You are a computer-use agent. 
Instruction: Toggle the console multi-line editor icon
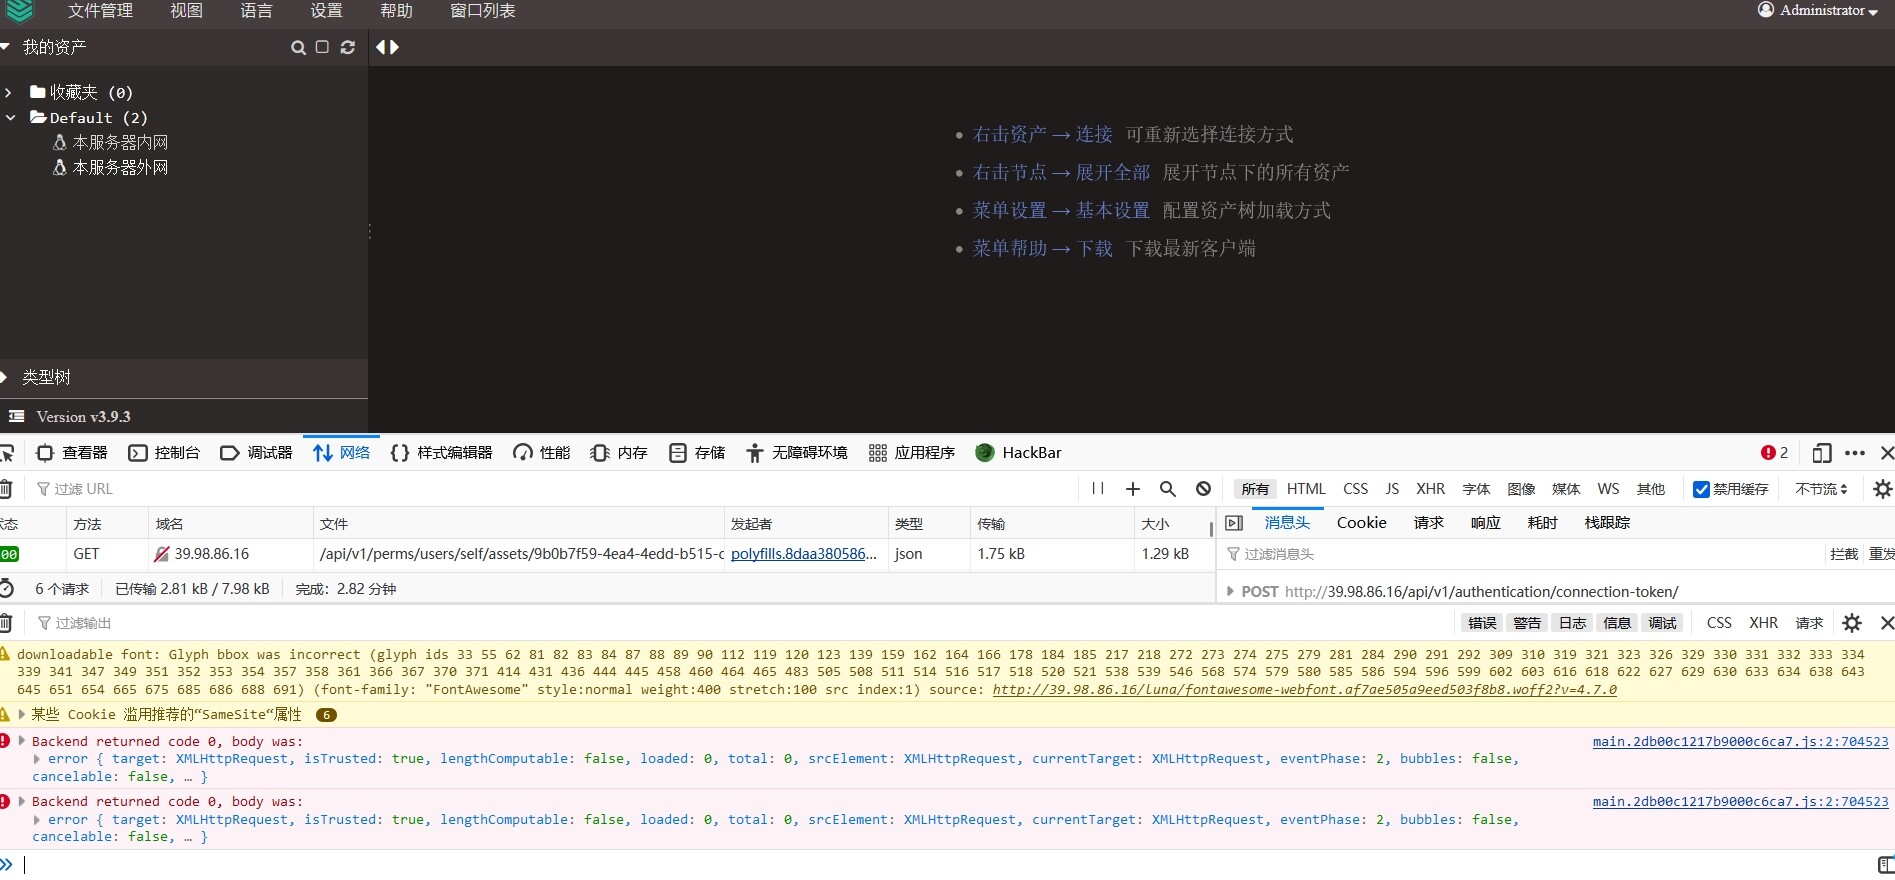[1886, 865]
